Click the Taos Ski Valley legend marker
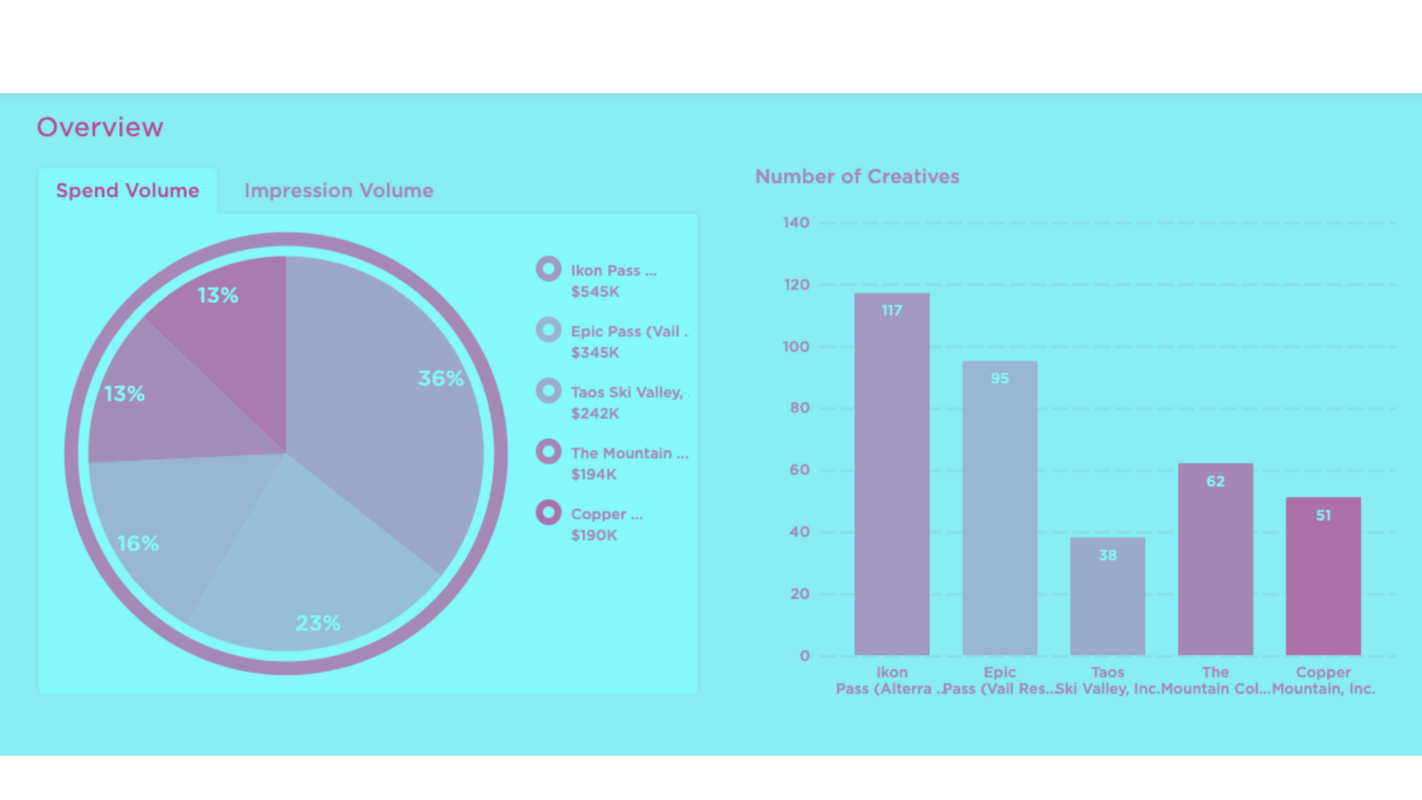This screenshot has height=800, width=1422. point(548,390)
